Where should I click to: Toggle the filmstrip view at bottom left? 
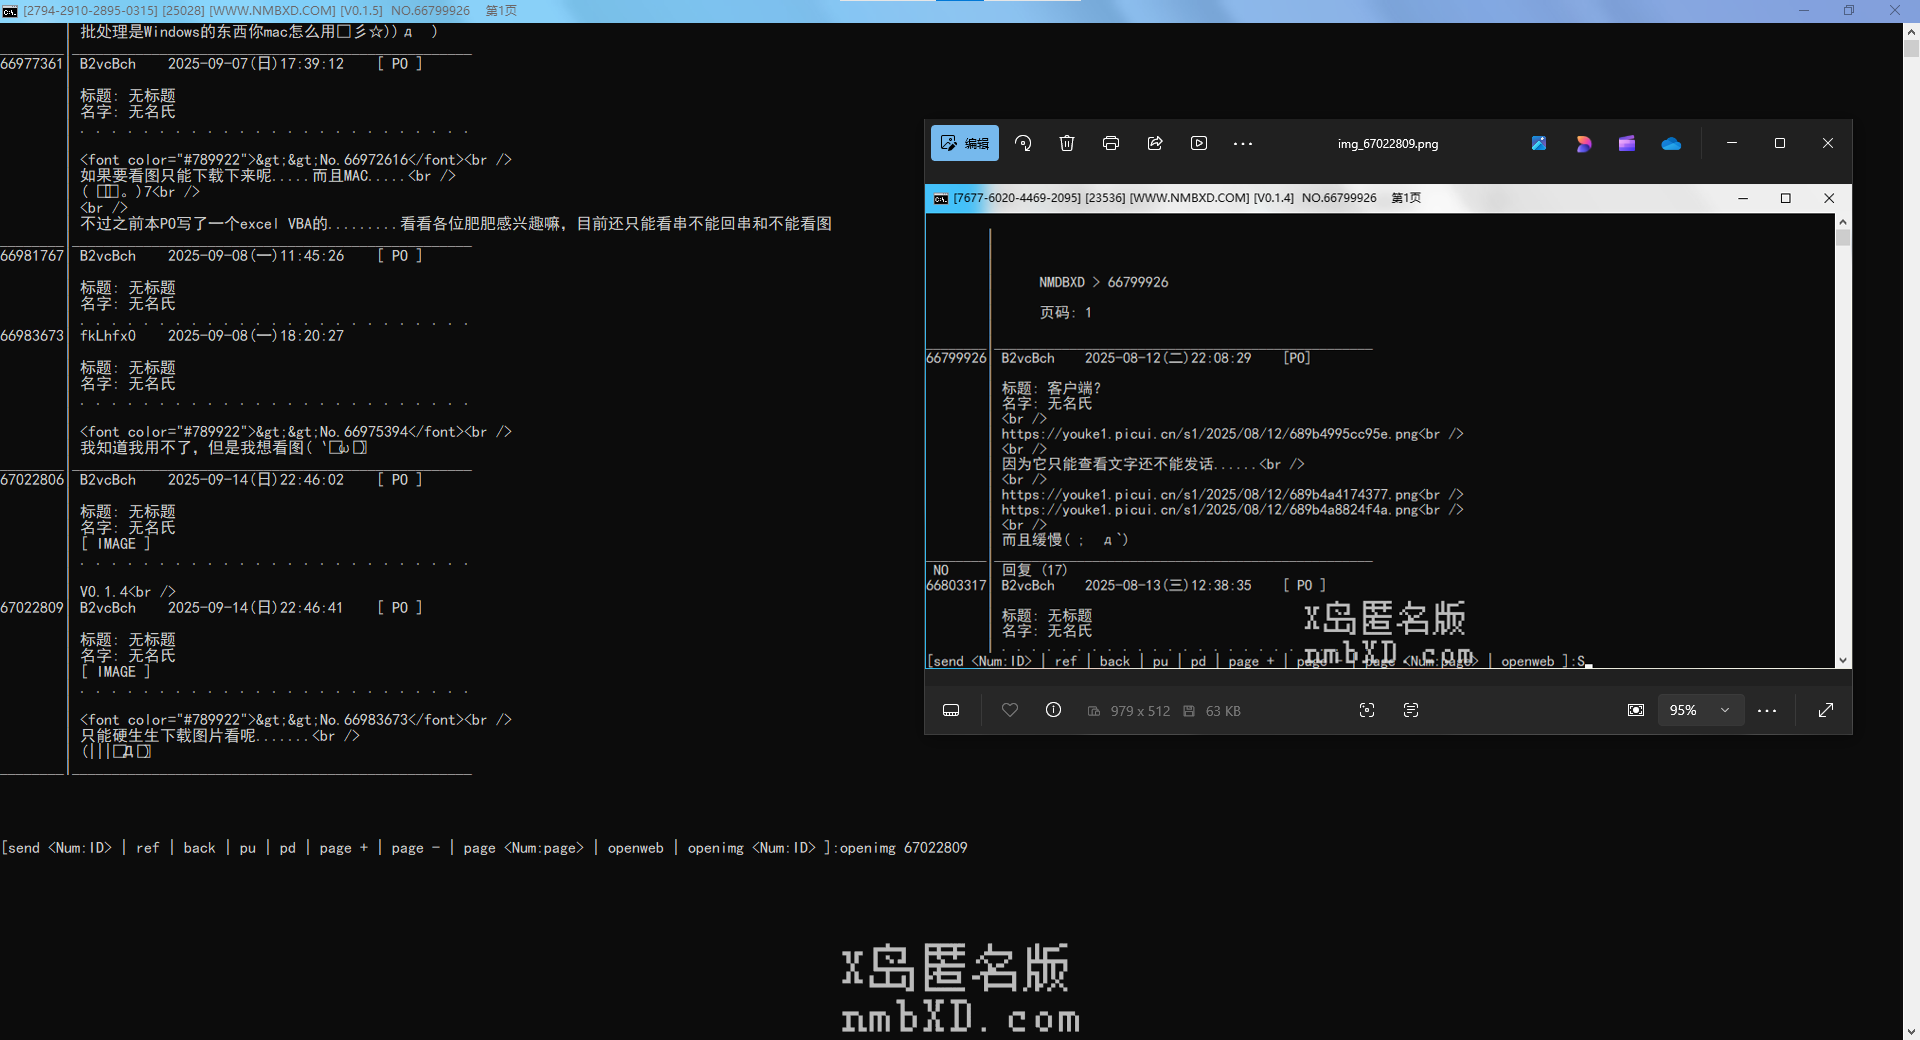point(951,710)
